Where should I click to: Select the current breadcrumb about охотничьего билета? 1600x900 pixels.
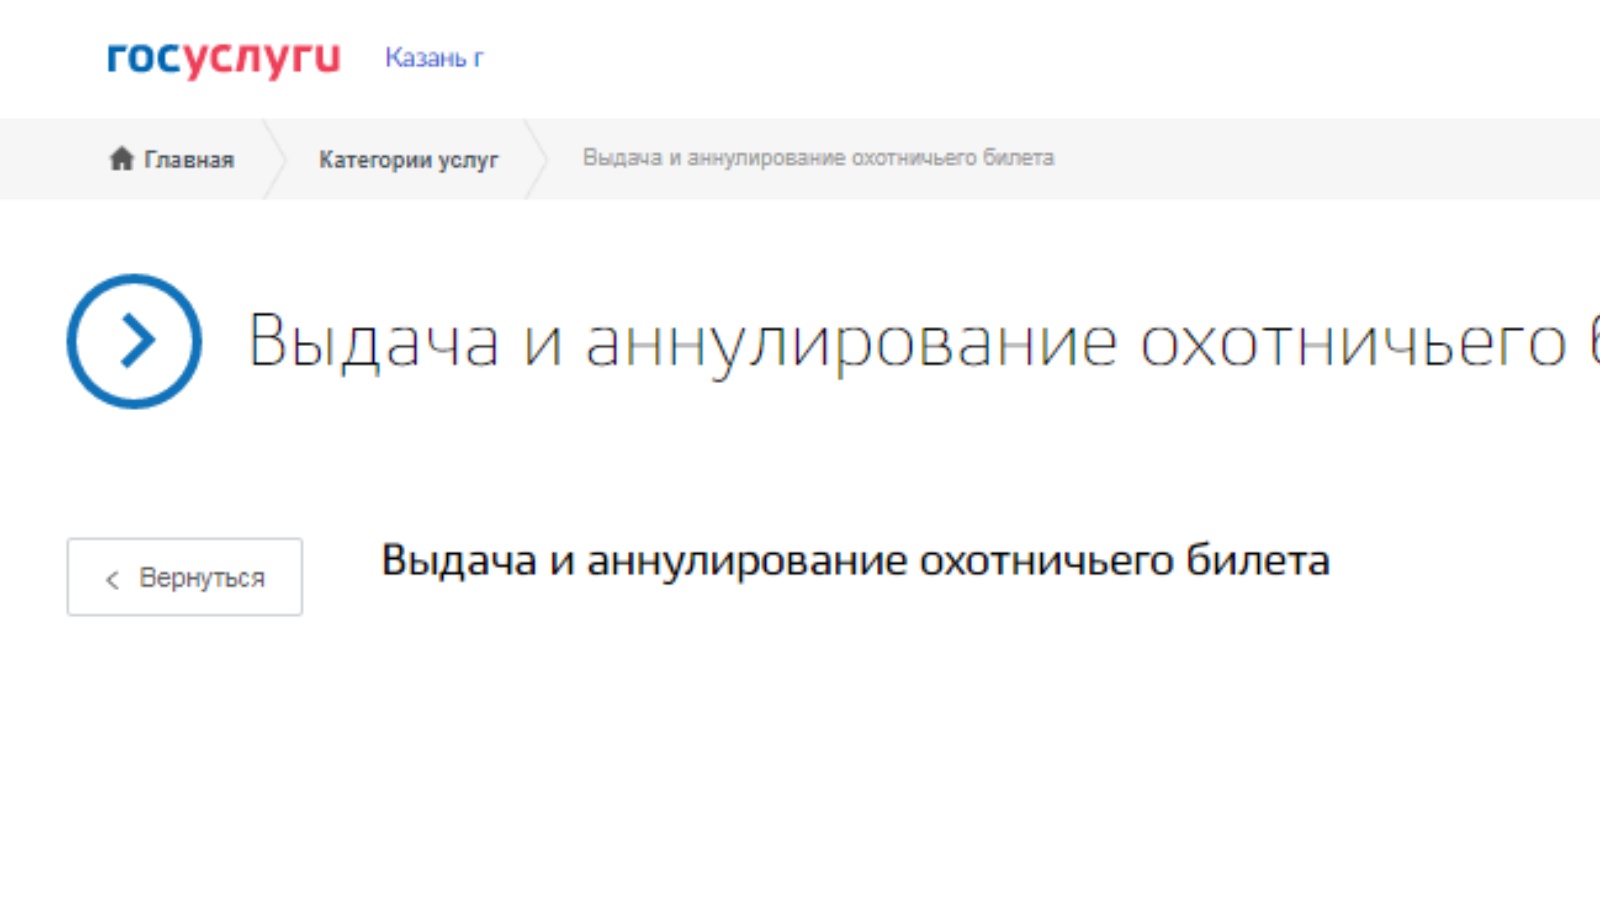pyautogui.click(x=818, y=158)
